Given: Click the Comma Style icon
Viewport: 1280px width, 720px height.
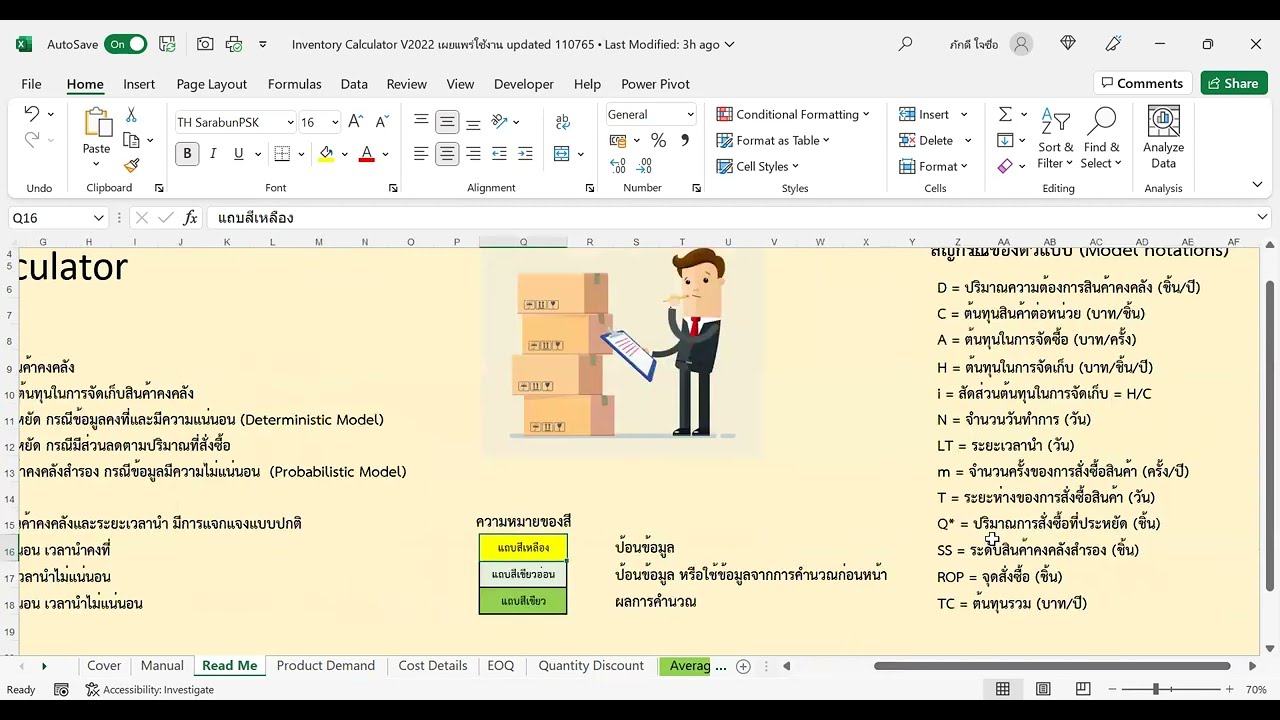Looking at the screenshot, I should (685, 140).
